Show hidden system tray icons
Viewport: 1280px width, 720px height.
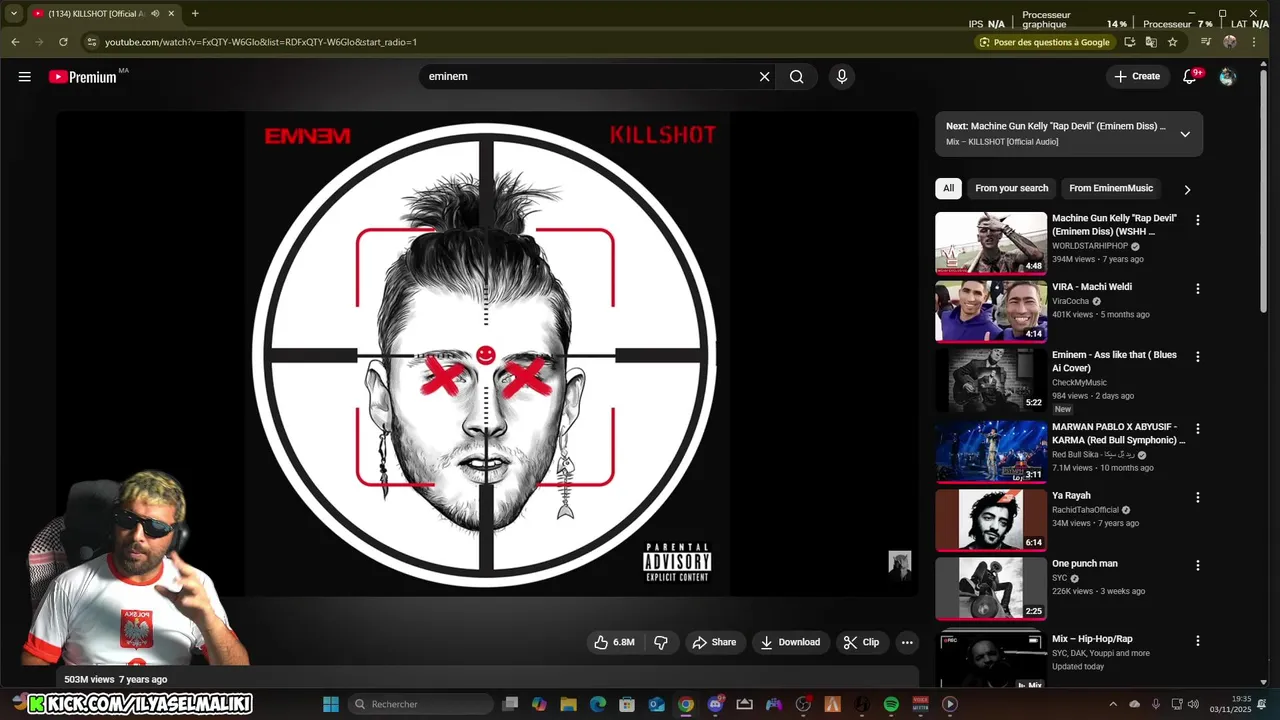1113,704
